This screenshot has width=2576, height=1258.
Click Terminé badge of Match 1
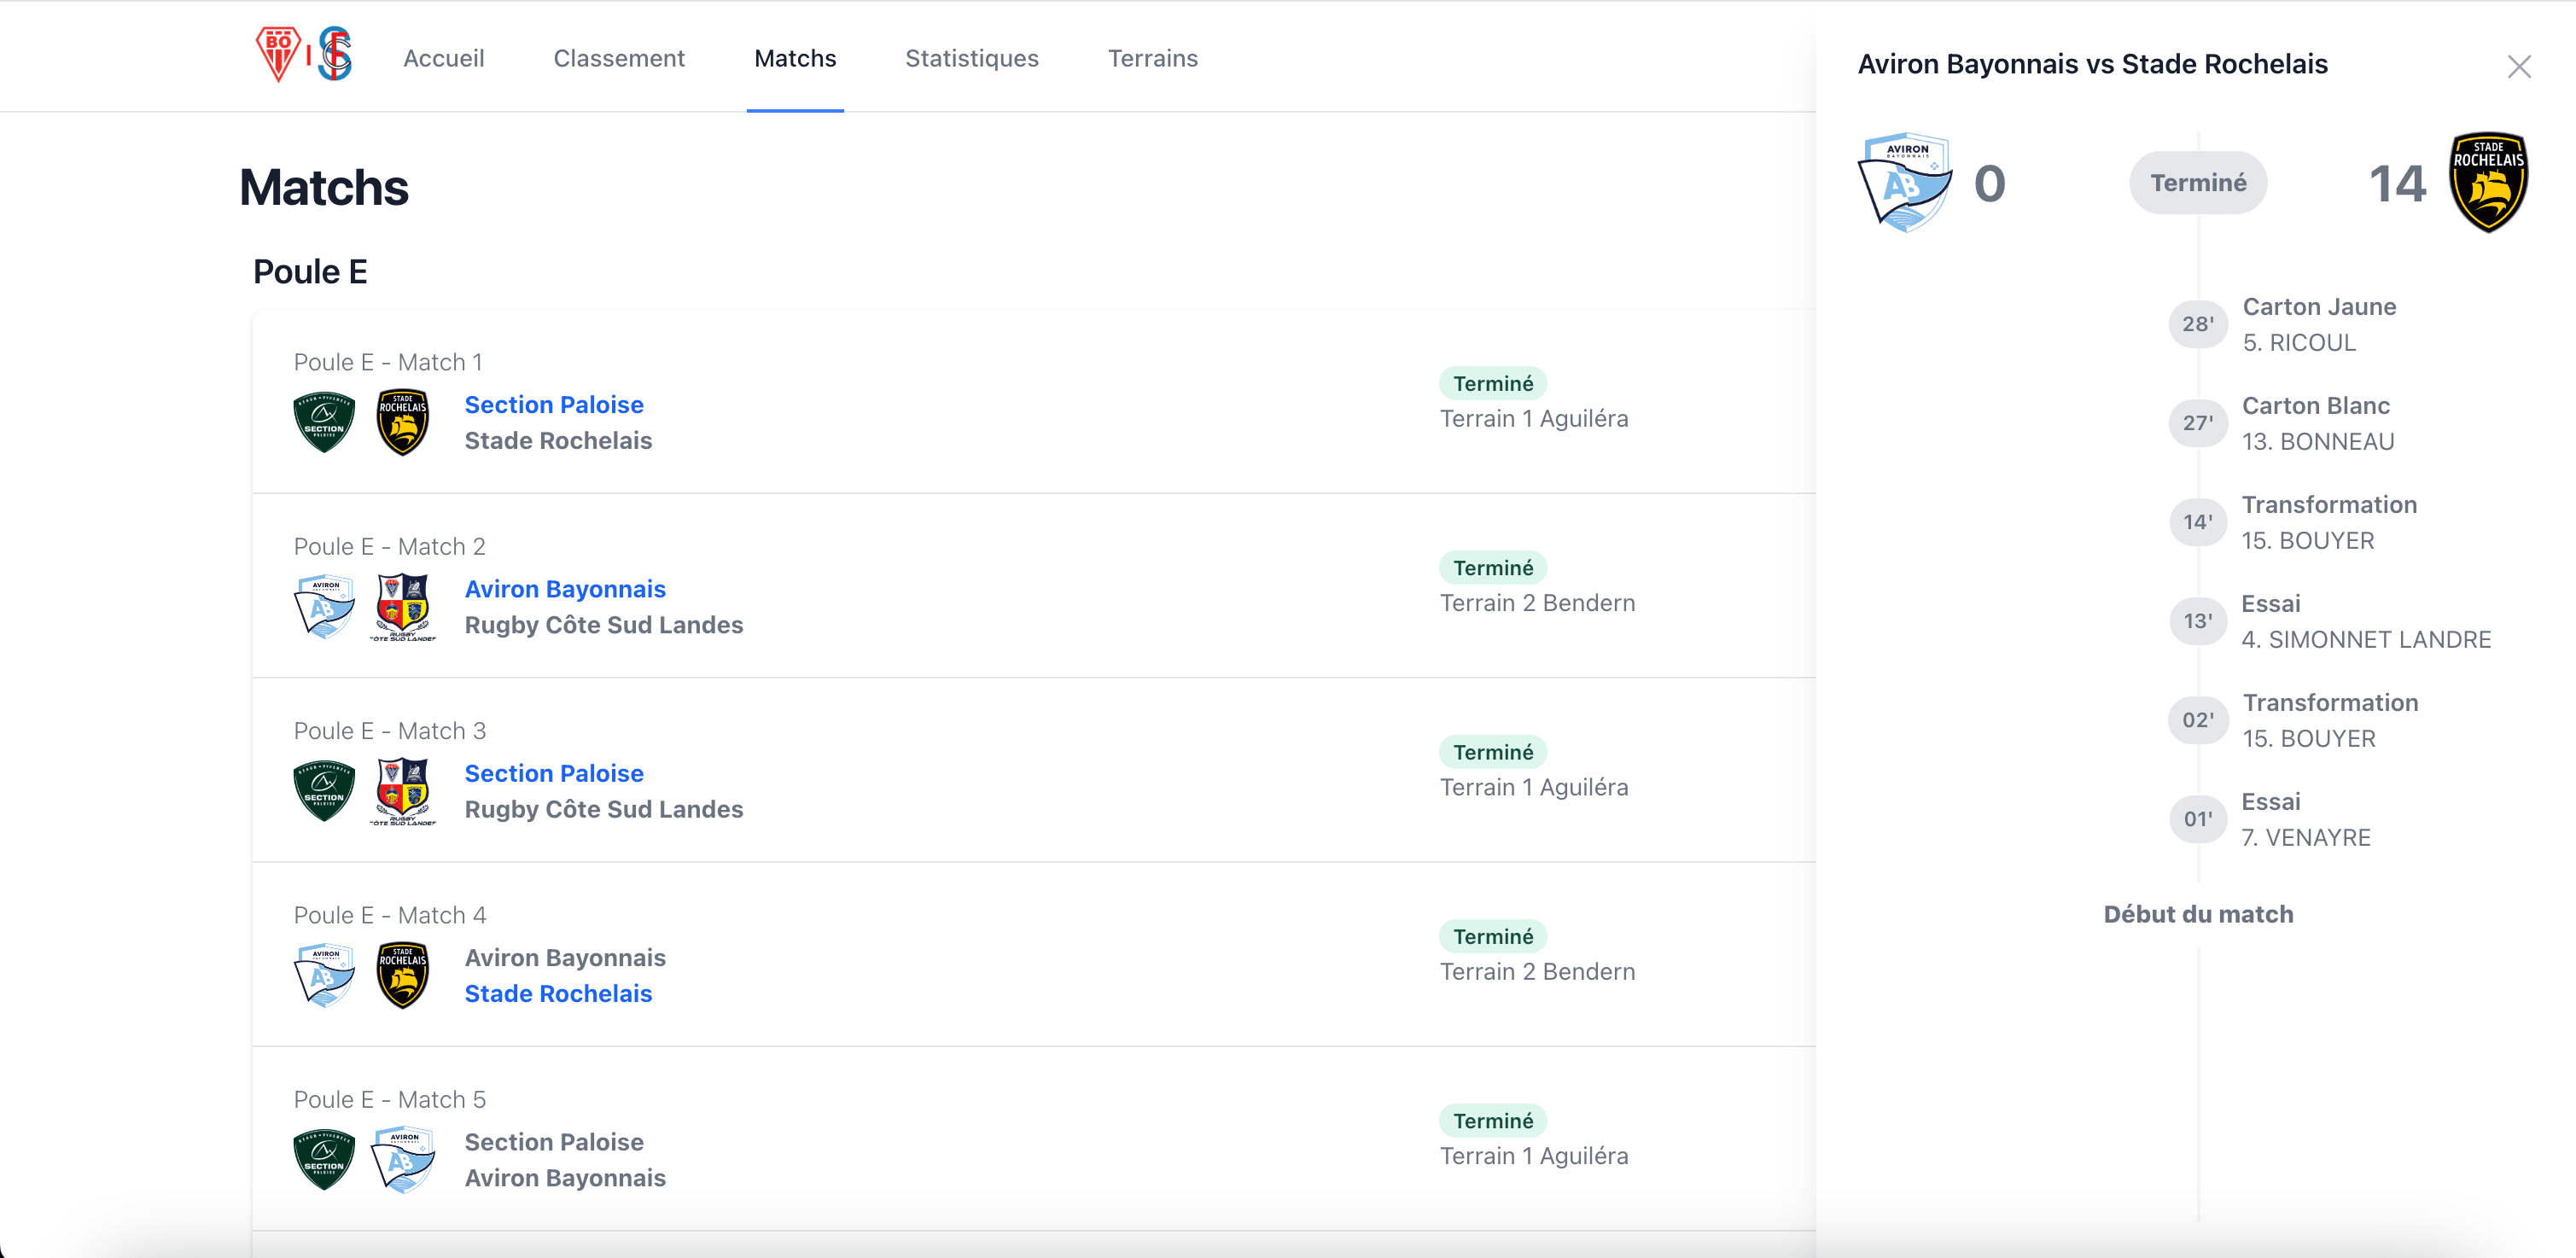[x=1493, y=383]
